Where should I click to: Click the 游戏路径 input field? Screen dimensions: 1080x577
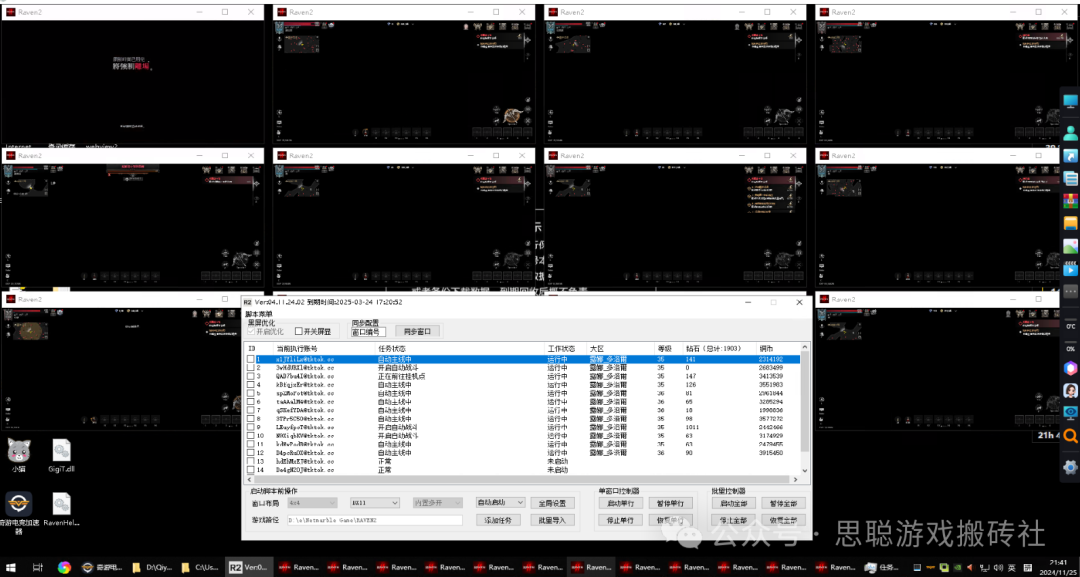click(x=374, y=520)
